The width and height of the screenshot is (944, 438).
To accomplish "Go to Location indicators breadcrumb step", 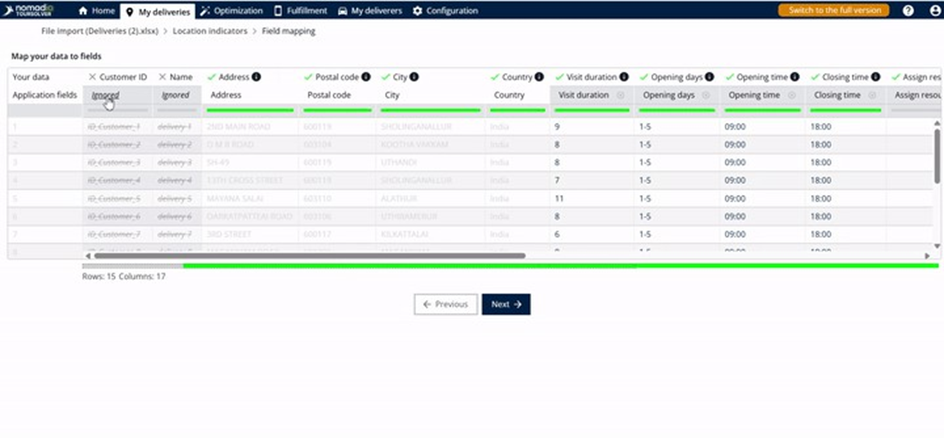I will [x=211, y=31].
